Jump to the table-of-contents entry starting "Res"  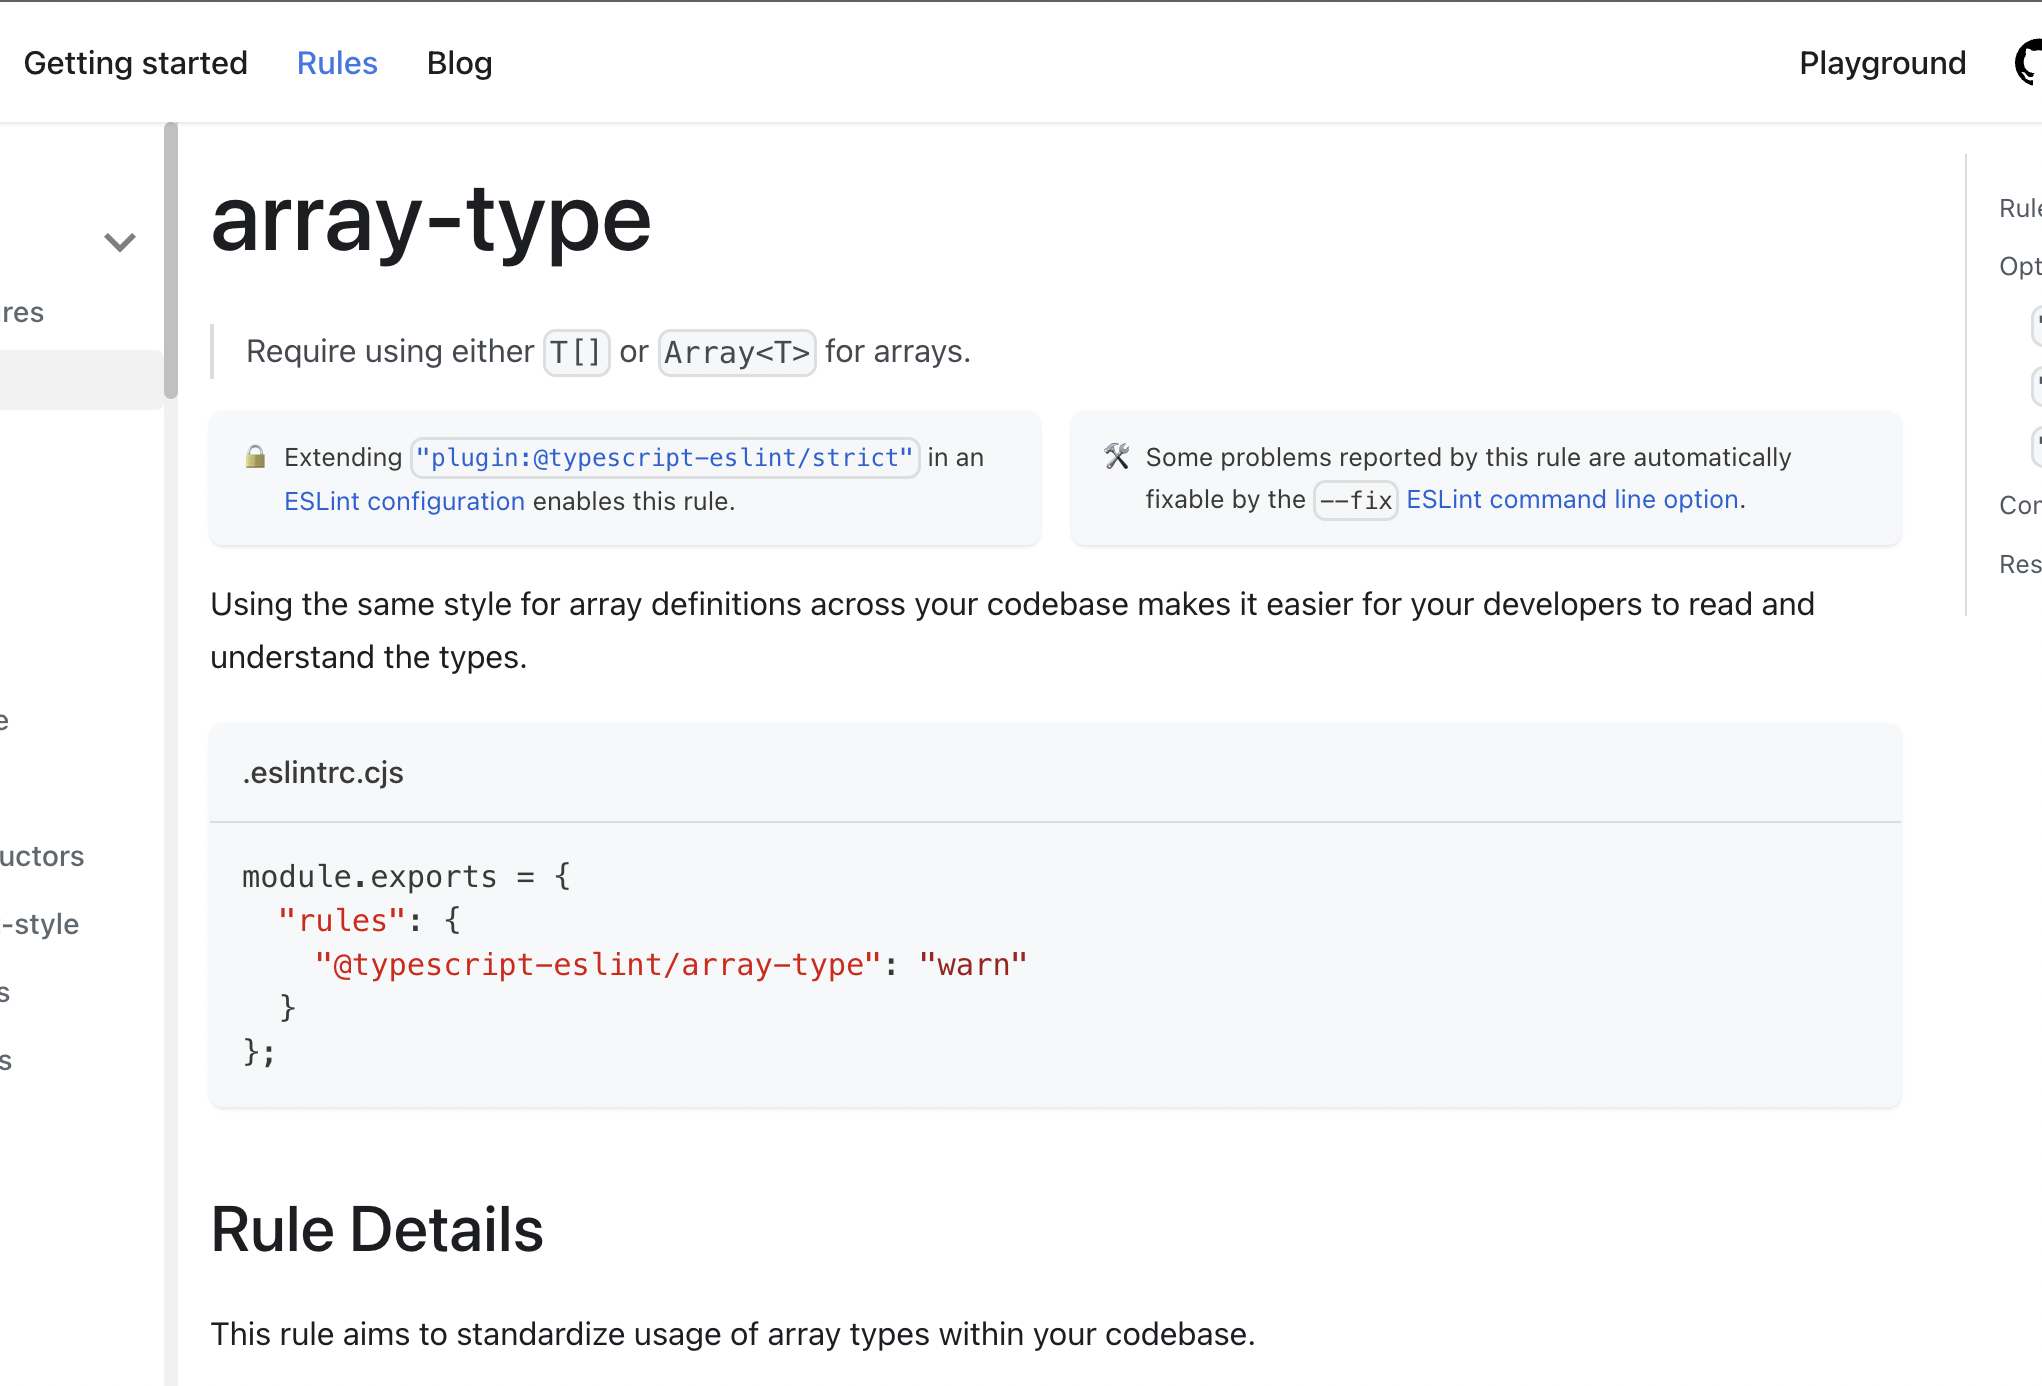2020,564
